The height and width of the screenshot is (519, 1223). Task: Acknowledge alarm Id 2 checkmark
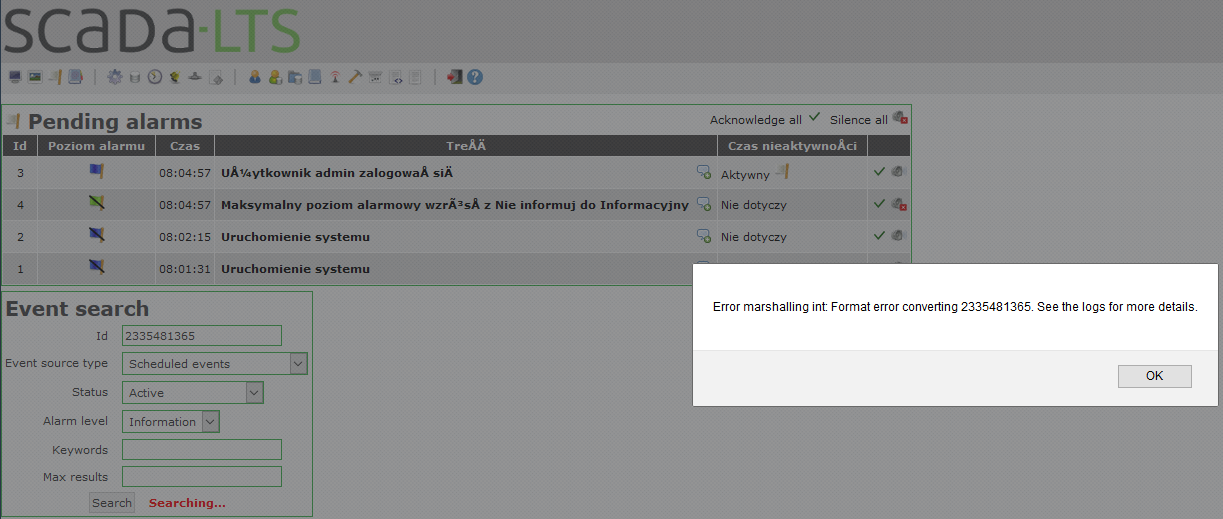tap(879, 236)
